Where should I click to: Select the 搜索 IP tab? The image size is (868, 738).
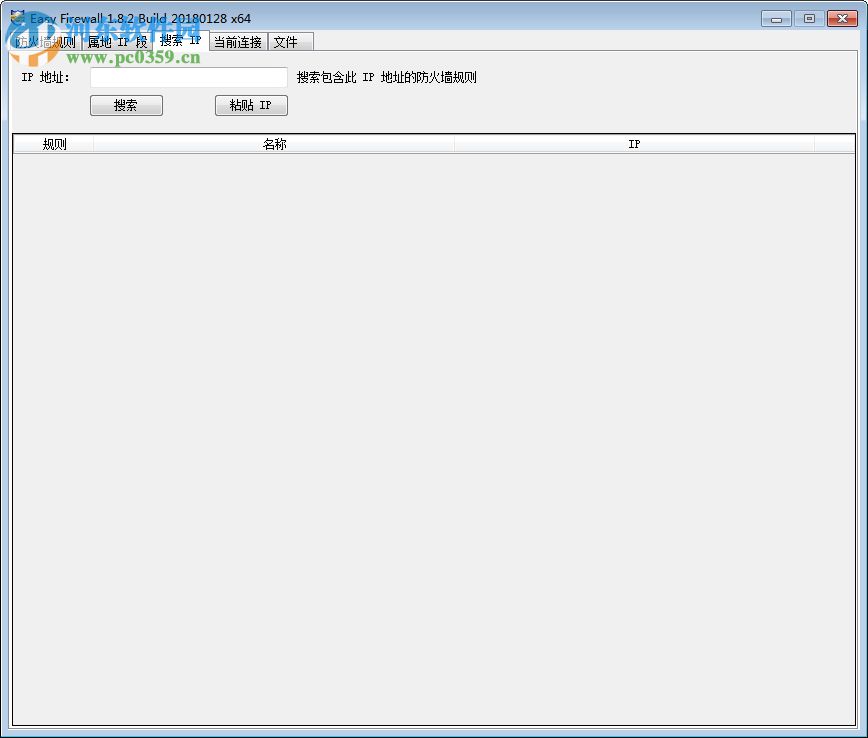coord(178,42)
